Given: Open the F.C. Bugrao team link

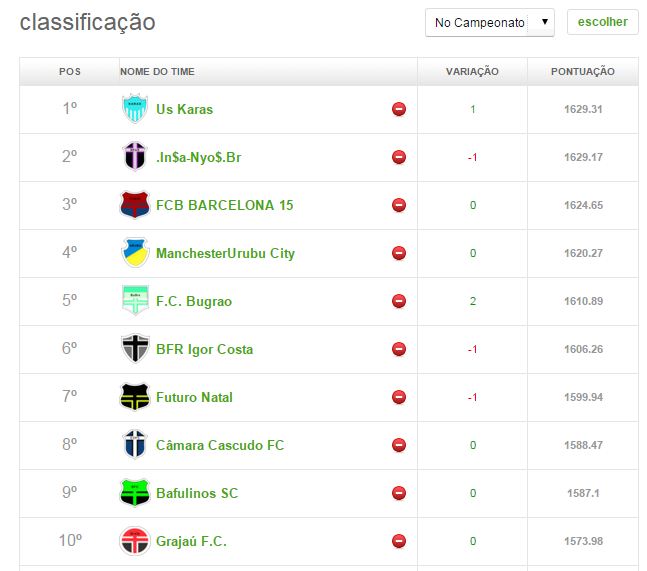Looking at the screenshot, I should click(x=194, y=301).
